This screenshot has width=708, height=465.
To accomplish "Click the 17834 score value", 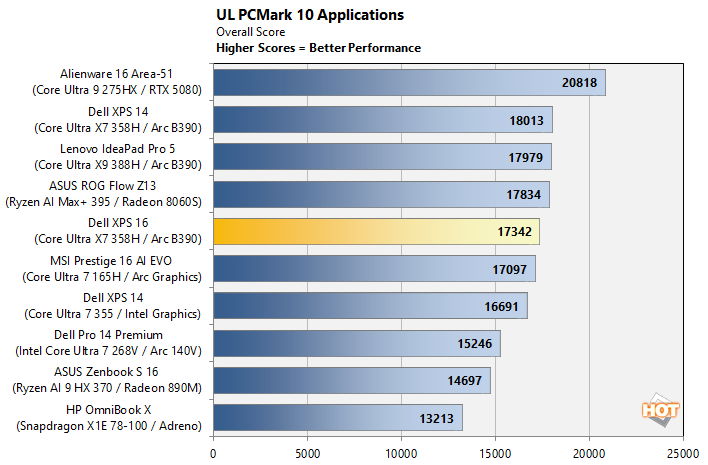I will (x=523, y=195).
